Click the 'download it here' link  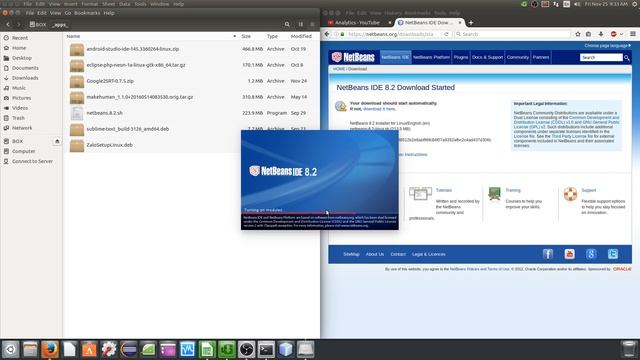[x=379, y=109]
